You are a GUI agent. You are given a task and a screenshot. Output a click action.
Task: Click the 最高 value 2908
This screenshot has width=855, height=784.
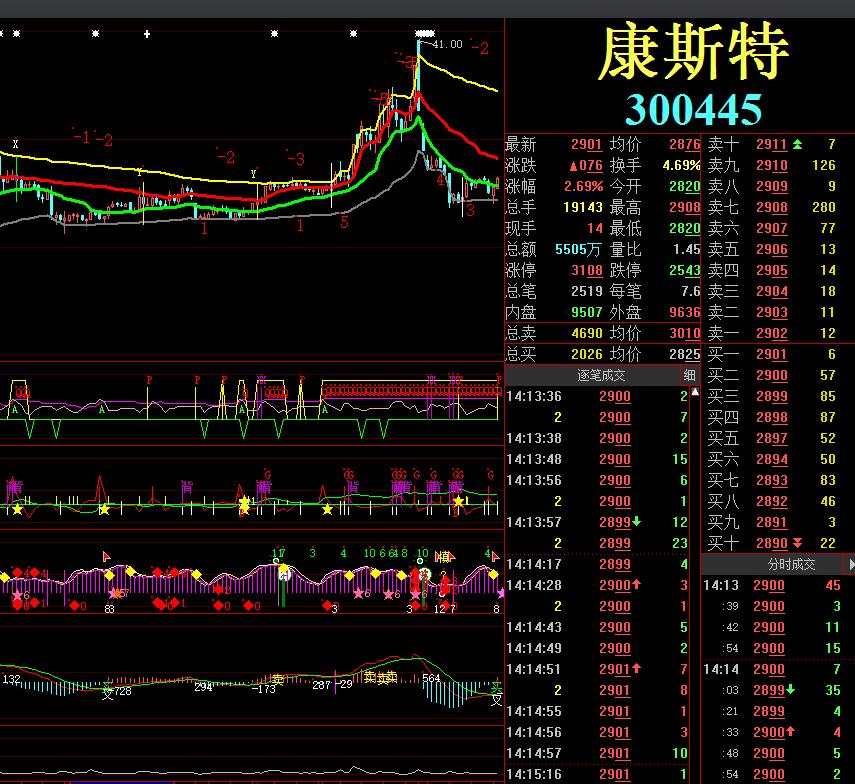(685, 207)
